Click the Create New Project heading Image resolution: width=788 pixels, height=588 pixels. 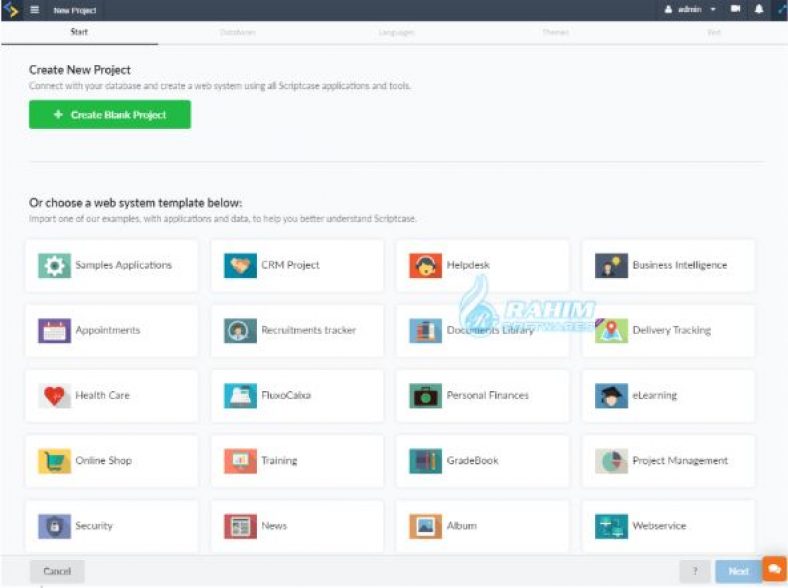[79, 70]
